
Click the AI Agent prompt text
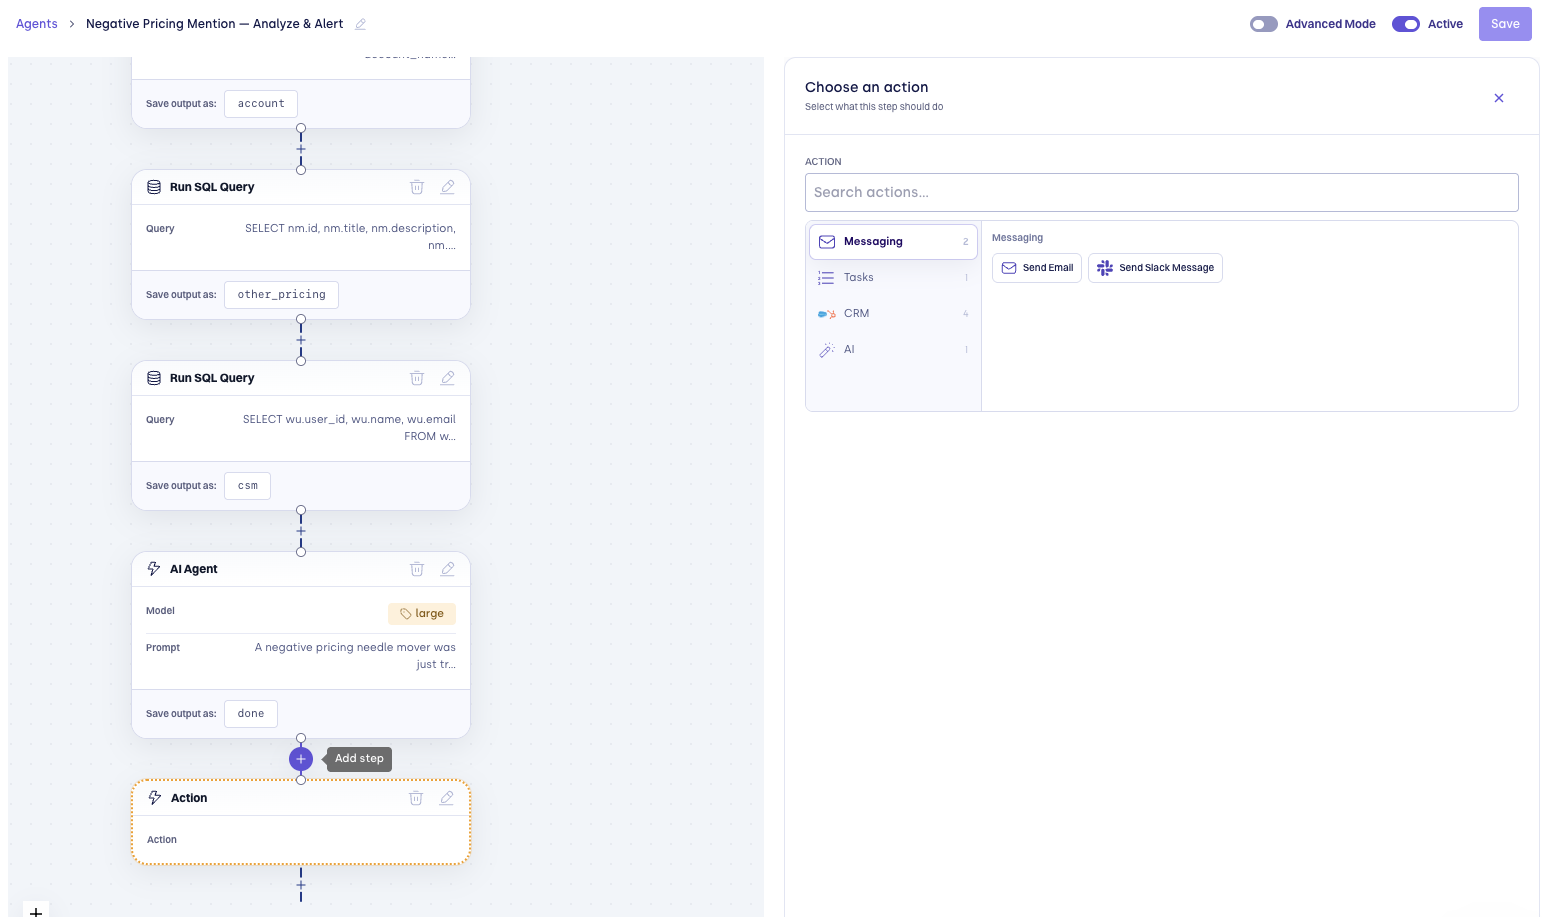point(355,656)
